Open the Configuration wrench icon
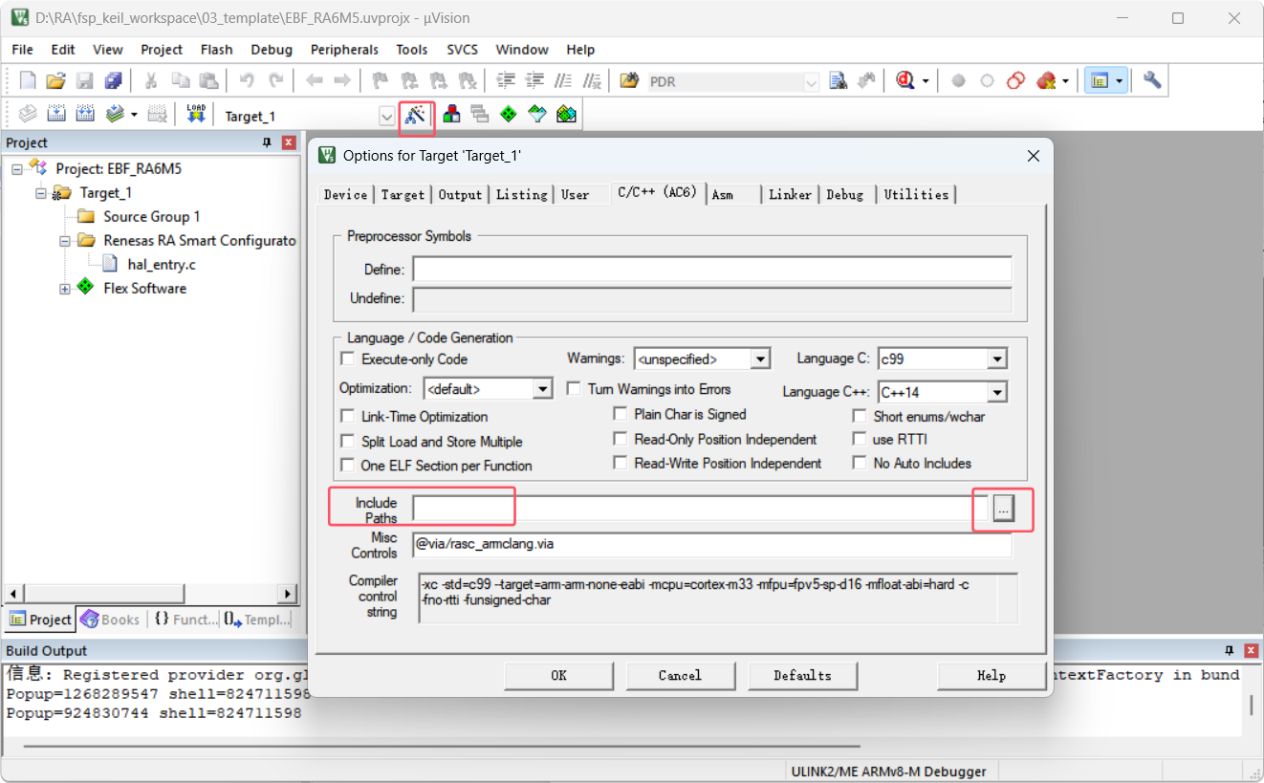 click(1152, 81)
